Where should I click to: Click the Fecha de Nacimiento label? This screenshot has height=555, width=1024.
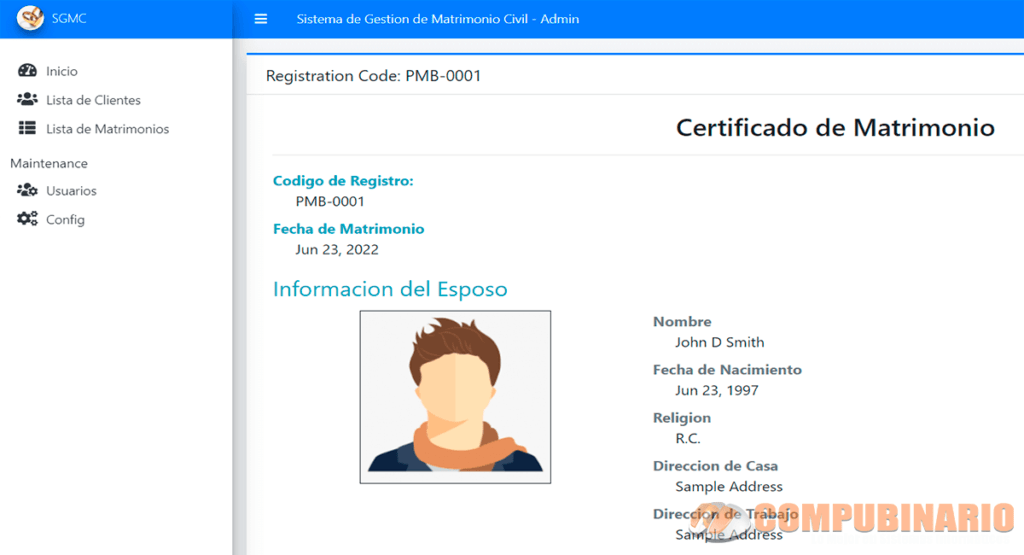click(727, 370)
